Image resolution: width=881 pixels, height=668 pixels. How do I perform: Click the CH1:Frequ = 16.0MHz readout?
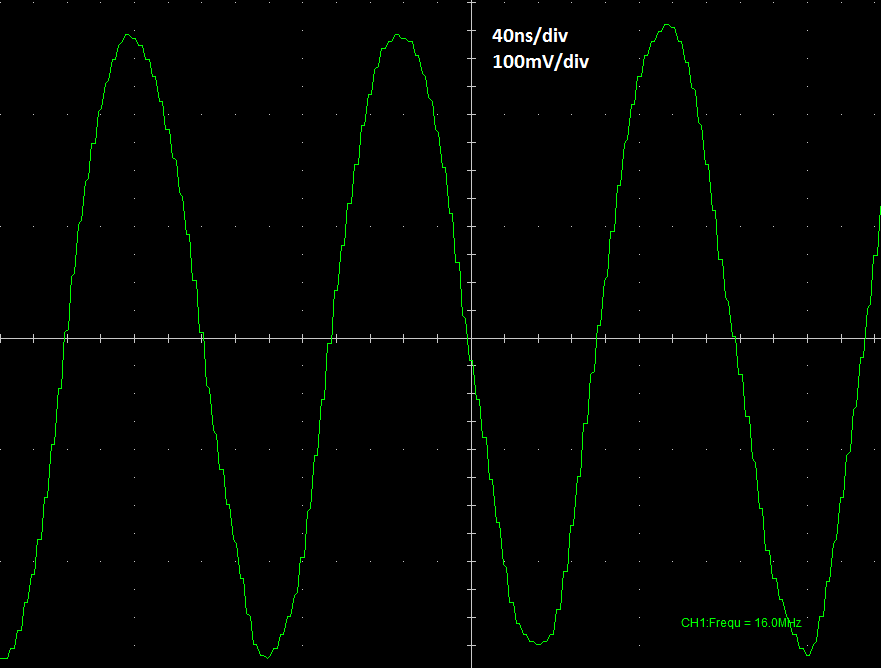[x=741, y=622]
